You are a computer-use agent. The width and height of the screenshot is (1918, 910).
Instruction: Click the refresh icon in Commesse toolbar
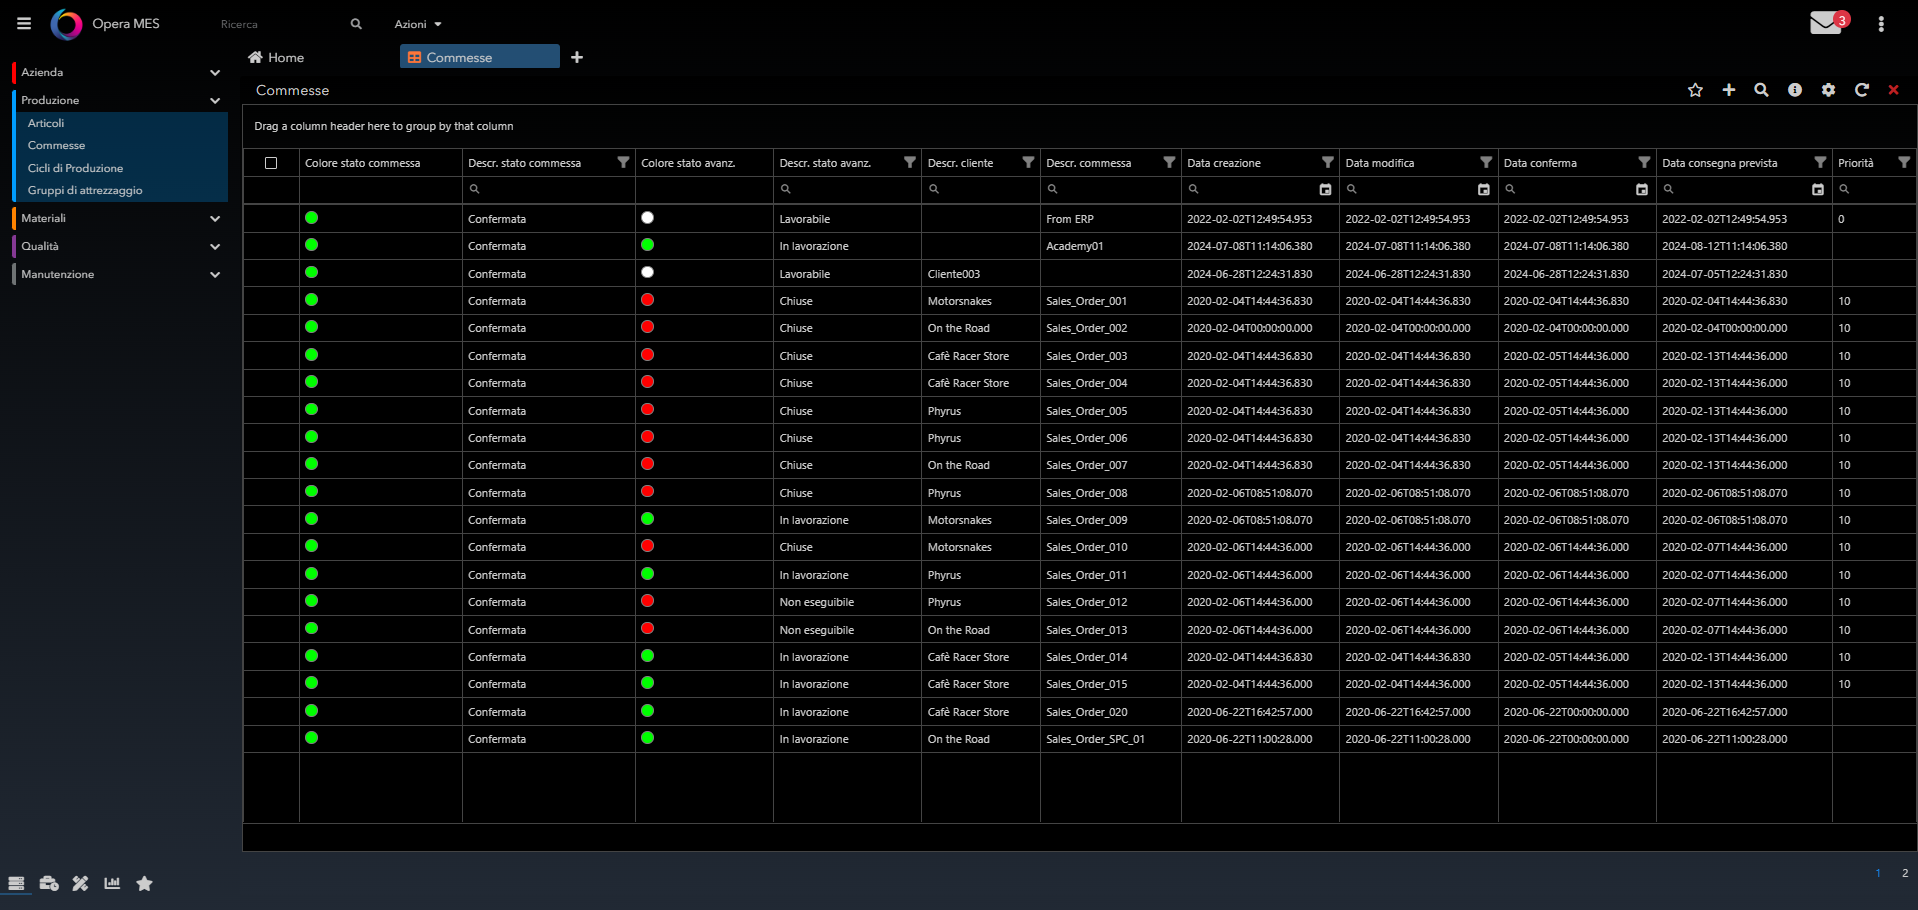(x=1861, y=90)
